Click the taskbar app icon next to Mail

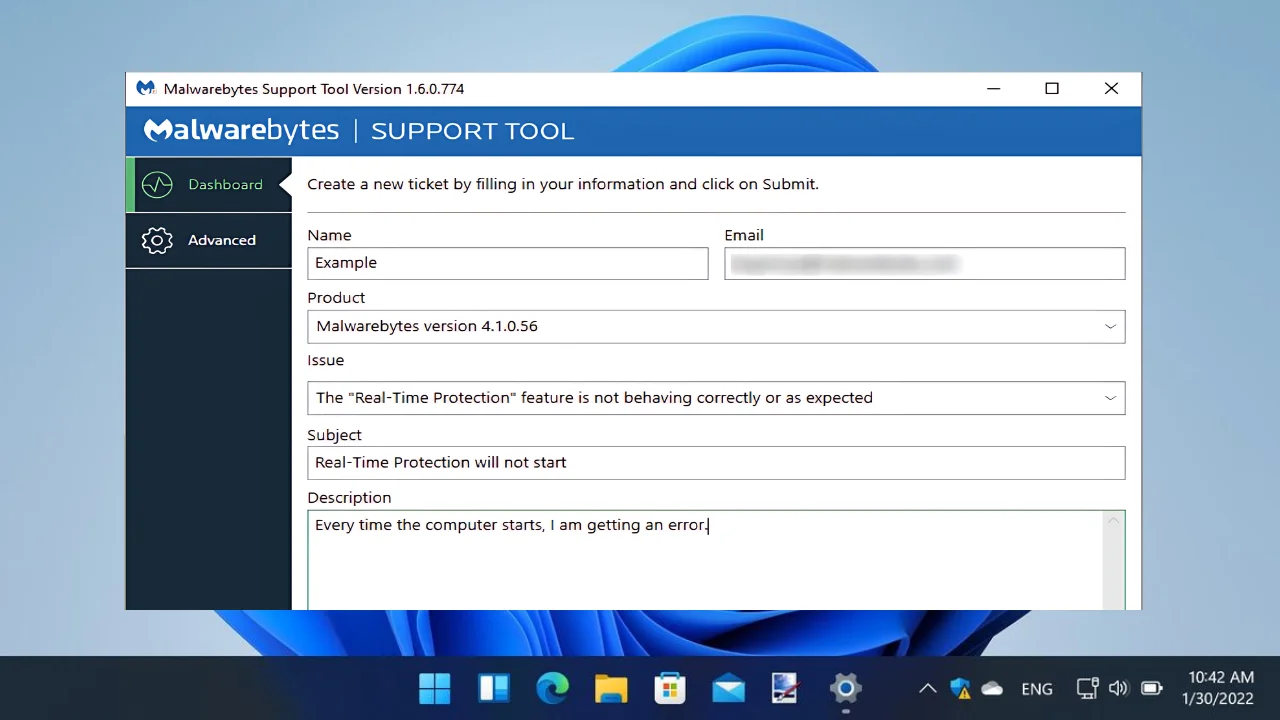pos(787,688)
